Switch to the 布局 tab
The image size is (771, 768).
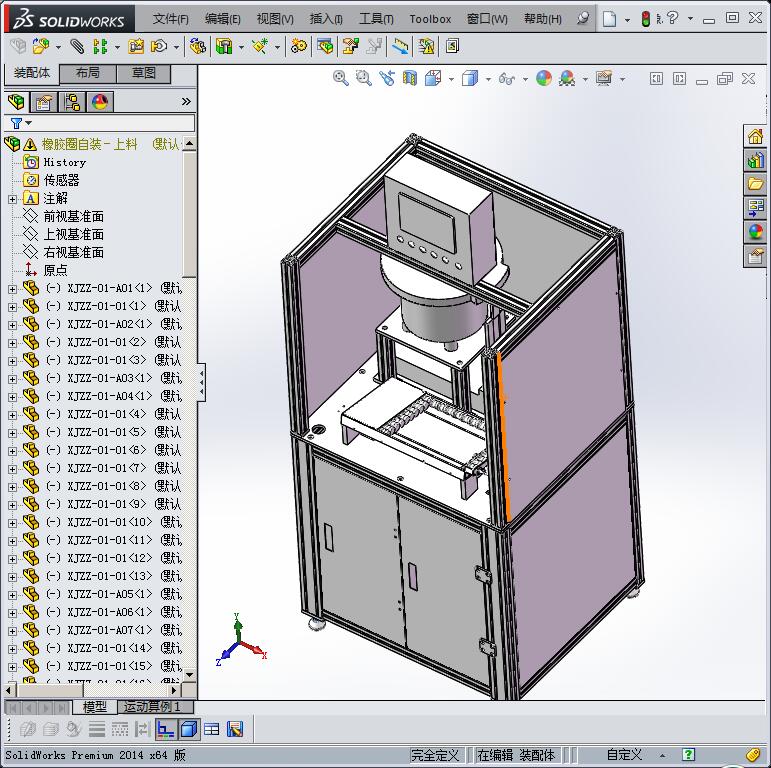[88, 73]
